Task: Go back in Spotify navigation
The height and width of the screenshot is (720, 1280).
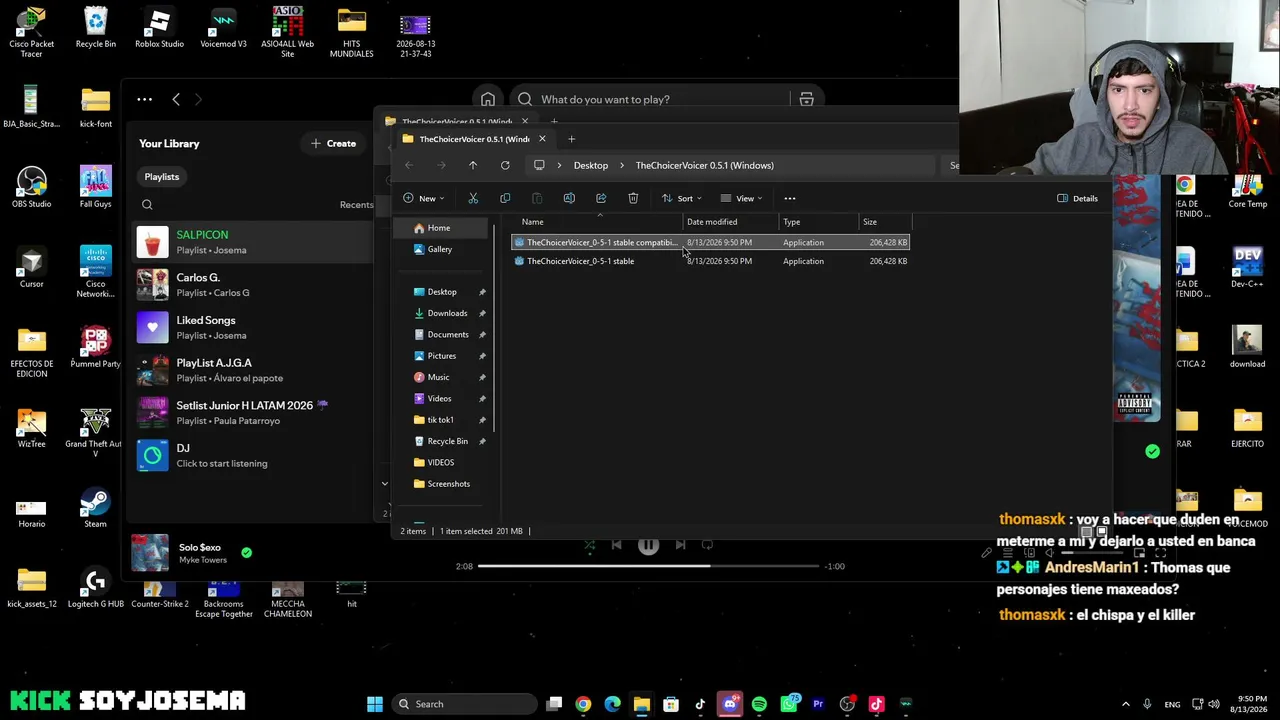Action: [176, 99]
